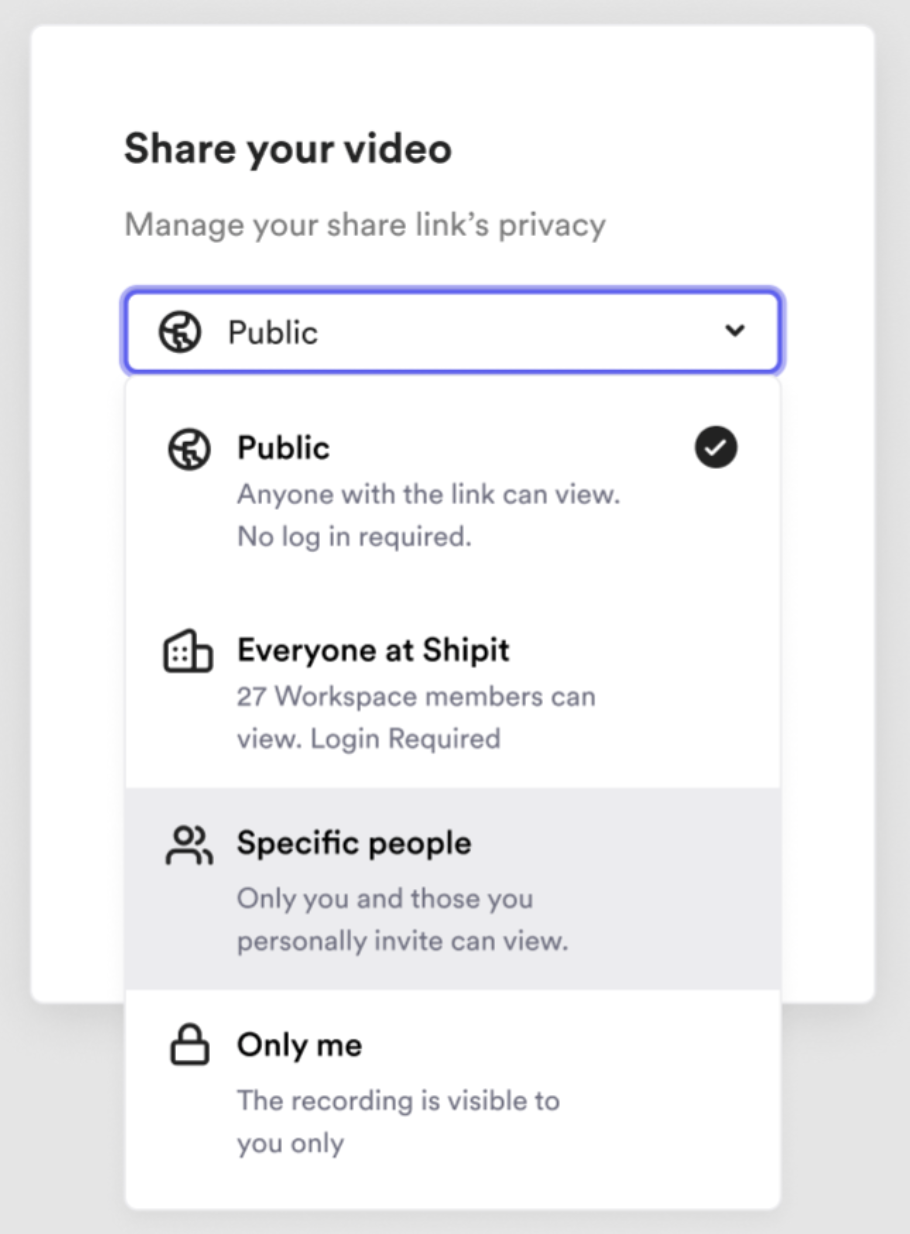The width and height of the screenshot is (910, 1234).
Task: Click 'No log in required.' line under Public
Action: click(x=354, y=537)
